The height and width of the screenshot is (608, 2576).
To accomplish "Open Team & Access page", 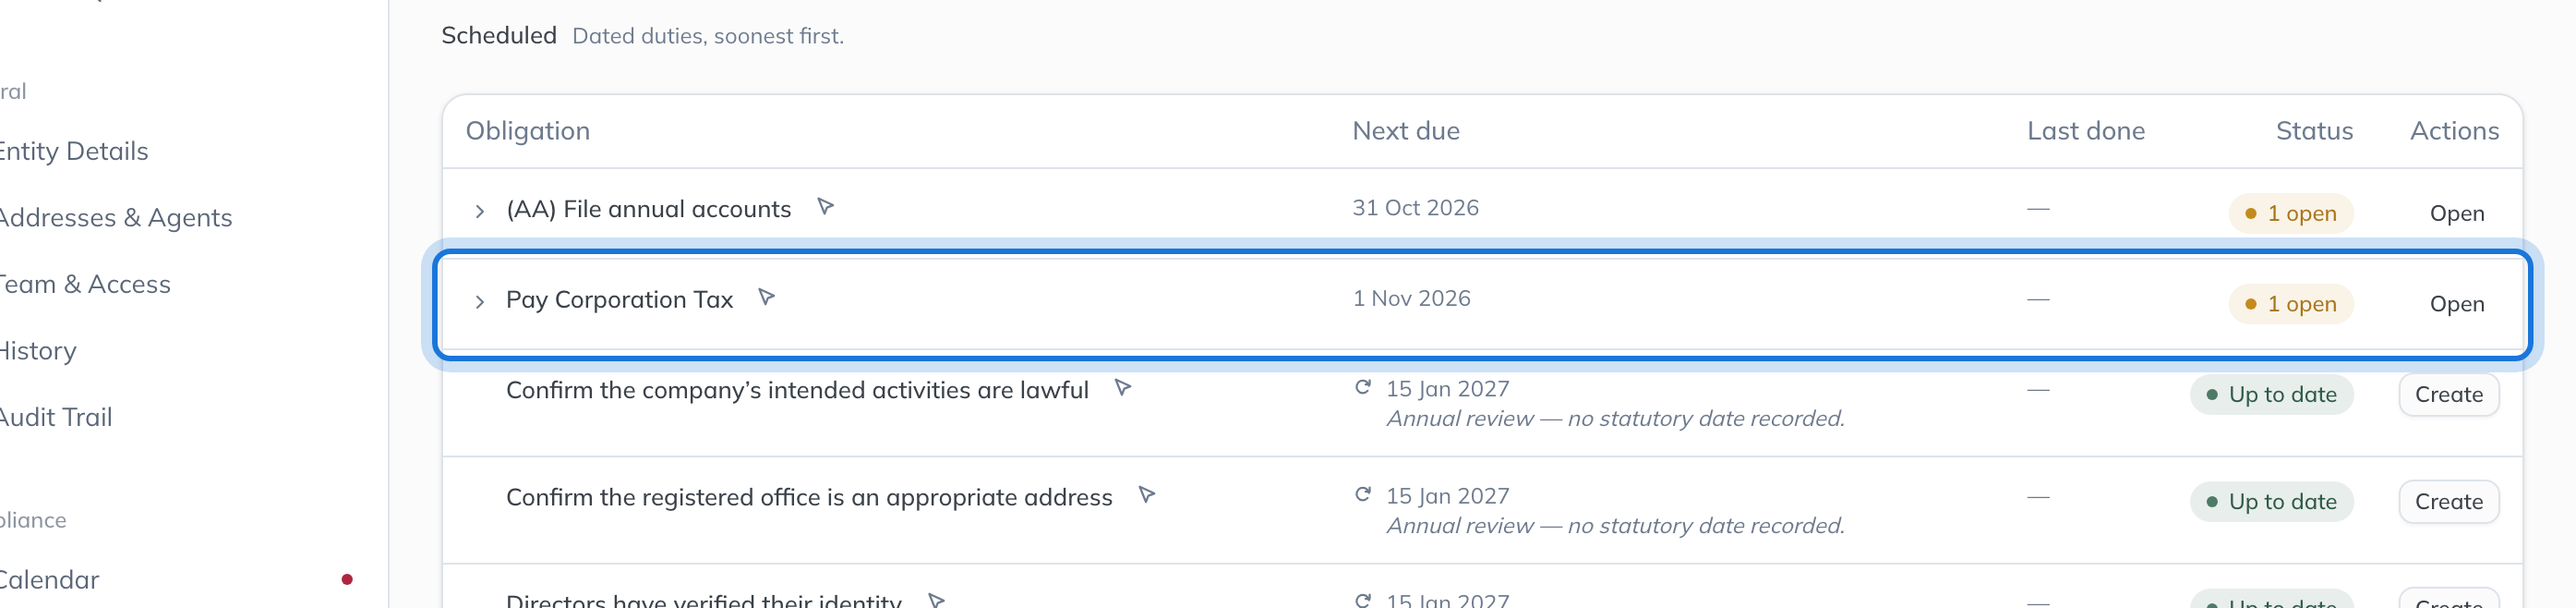I will pos(84,284).
